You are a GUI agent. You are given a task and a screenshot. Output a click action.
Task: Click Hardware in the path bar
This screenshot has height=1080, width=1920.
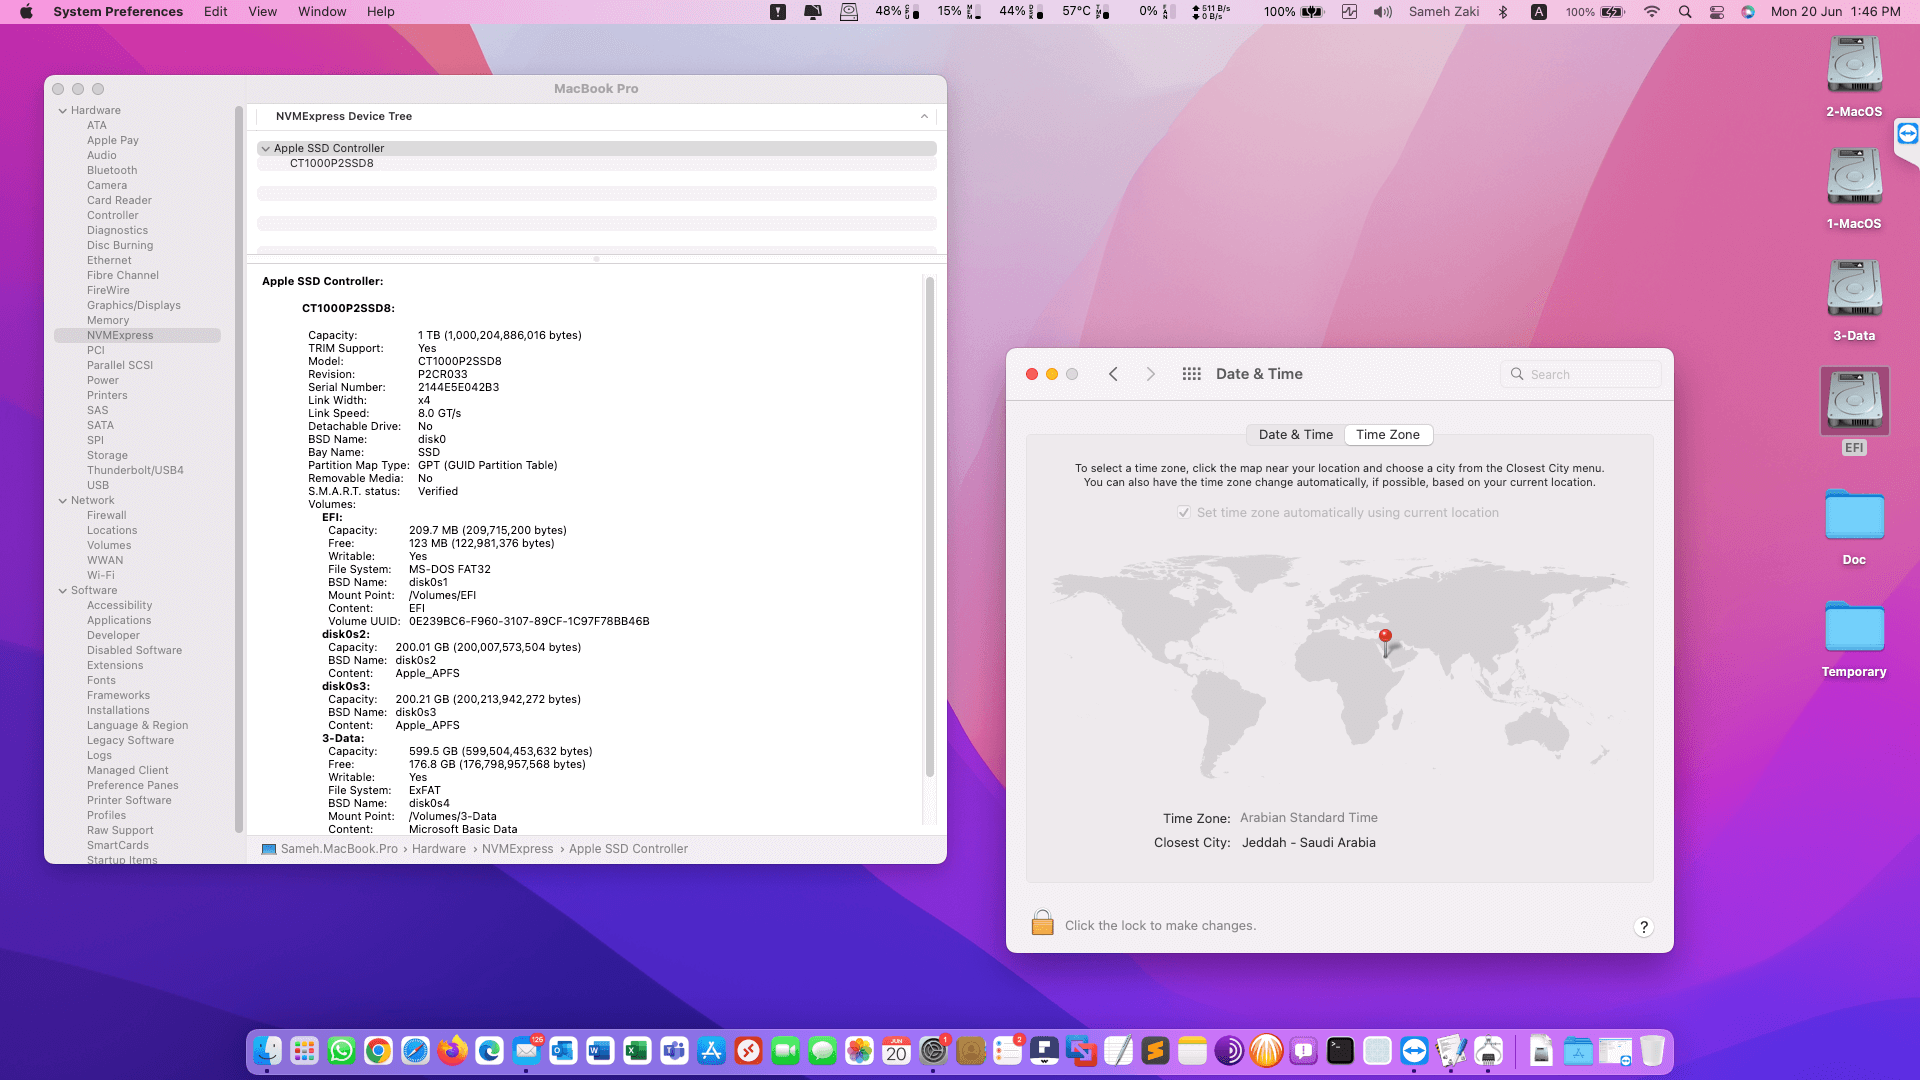click(x=439, y=849)
